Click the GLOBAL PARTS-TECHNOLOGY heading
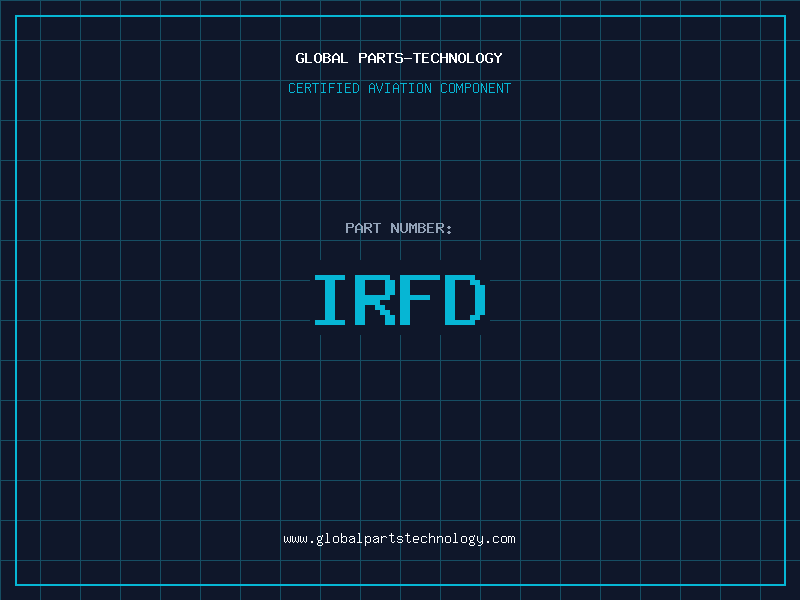Screen dimensions: 800x600 [x=399, y=58]
